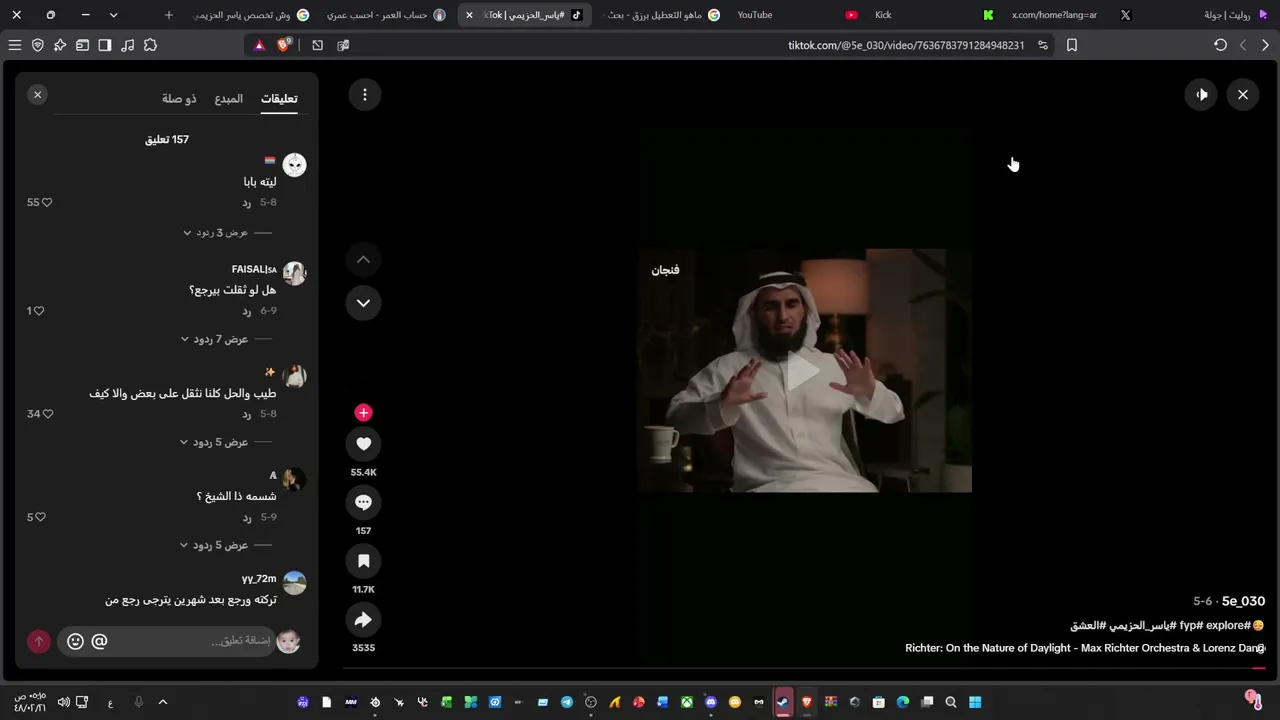Open the tab search dropdown chevron

coord(113,15)
